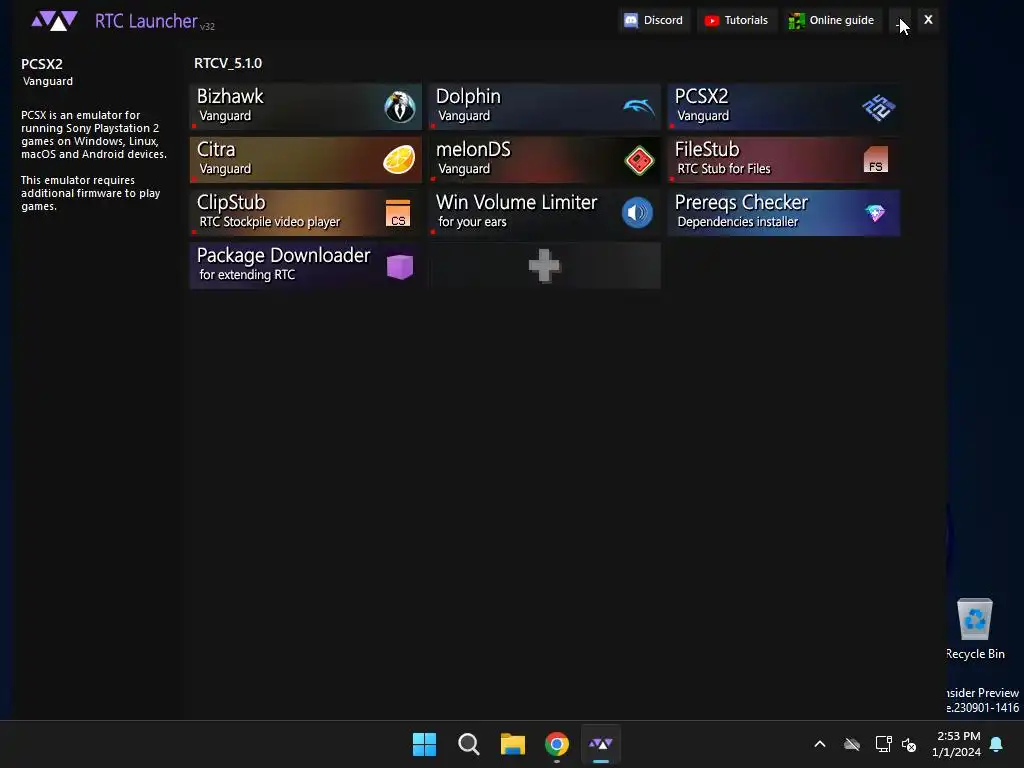Click the Package Downloader purple cube icon
Viewport: 1024px width, 768px height.
(x=400, y=266)
